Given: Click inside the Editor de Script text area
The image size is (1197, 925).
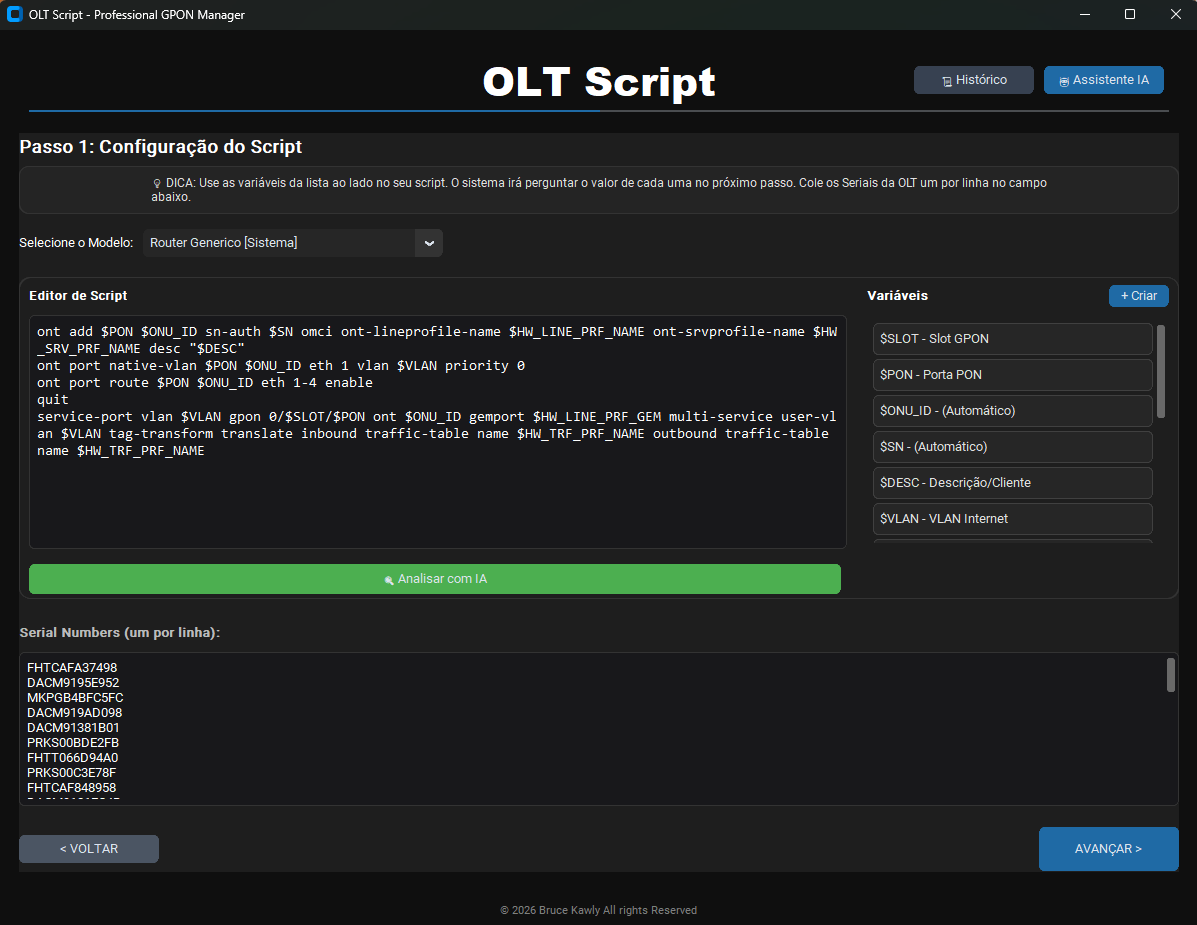Looking at the screenshot, I should [x=437, y=432].
